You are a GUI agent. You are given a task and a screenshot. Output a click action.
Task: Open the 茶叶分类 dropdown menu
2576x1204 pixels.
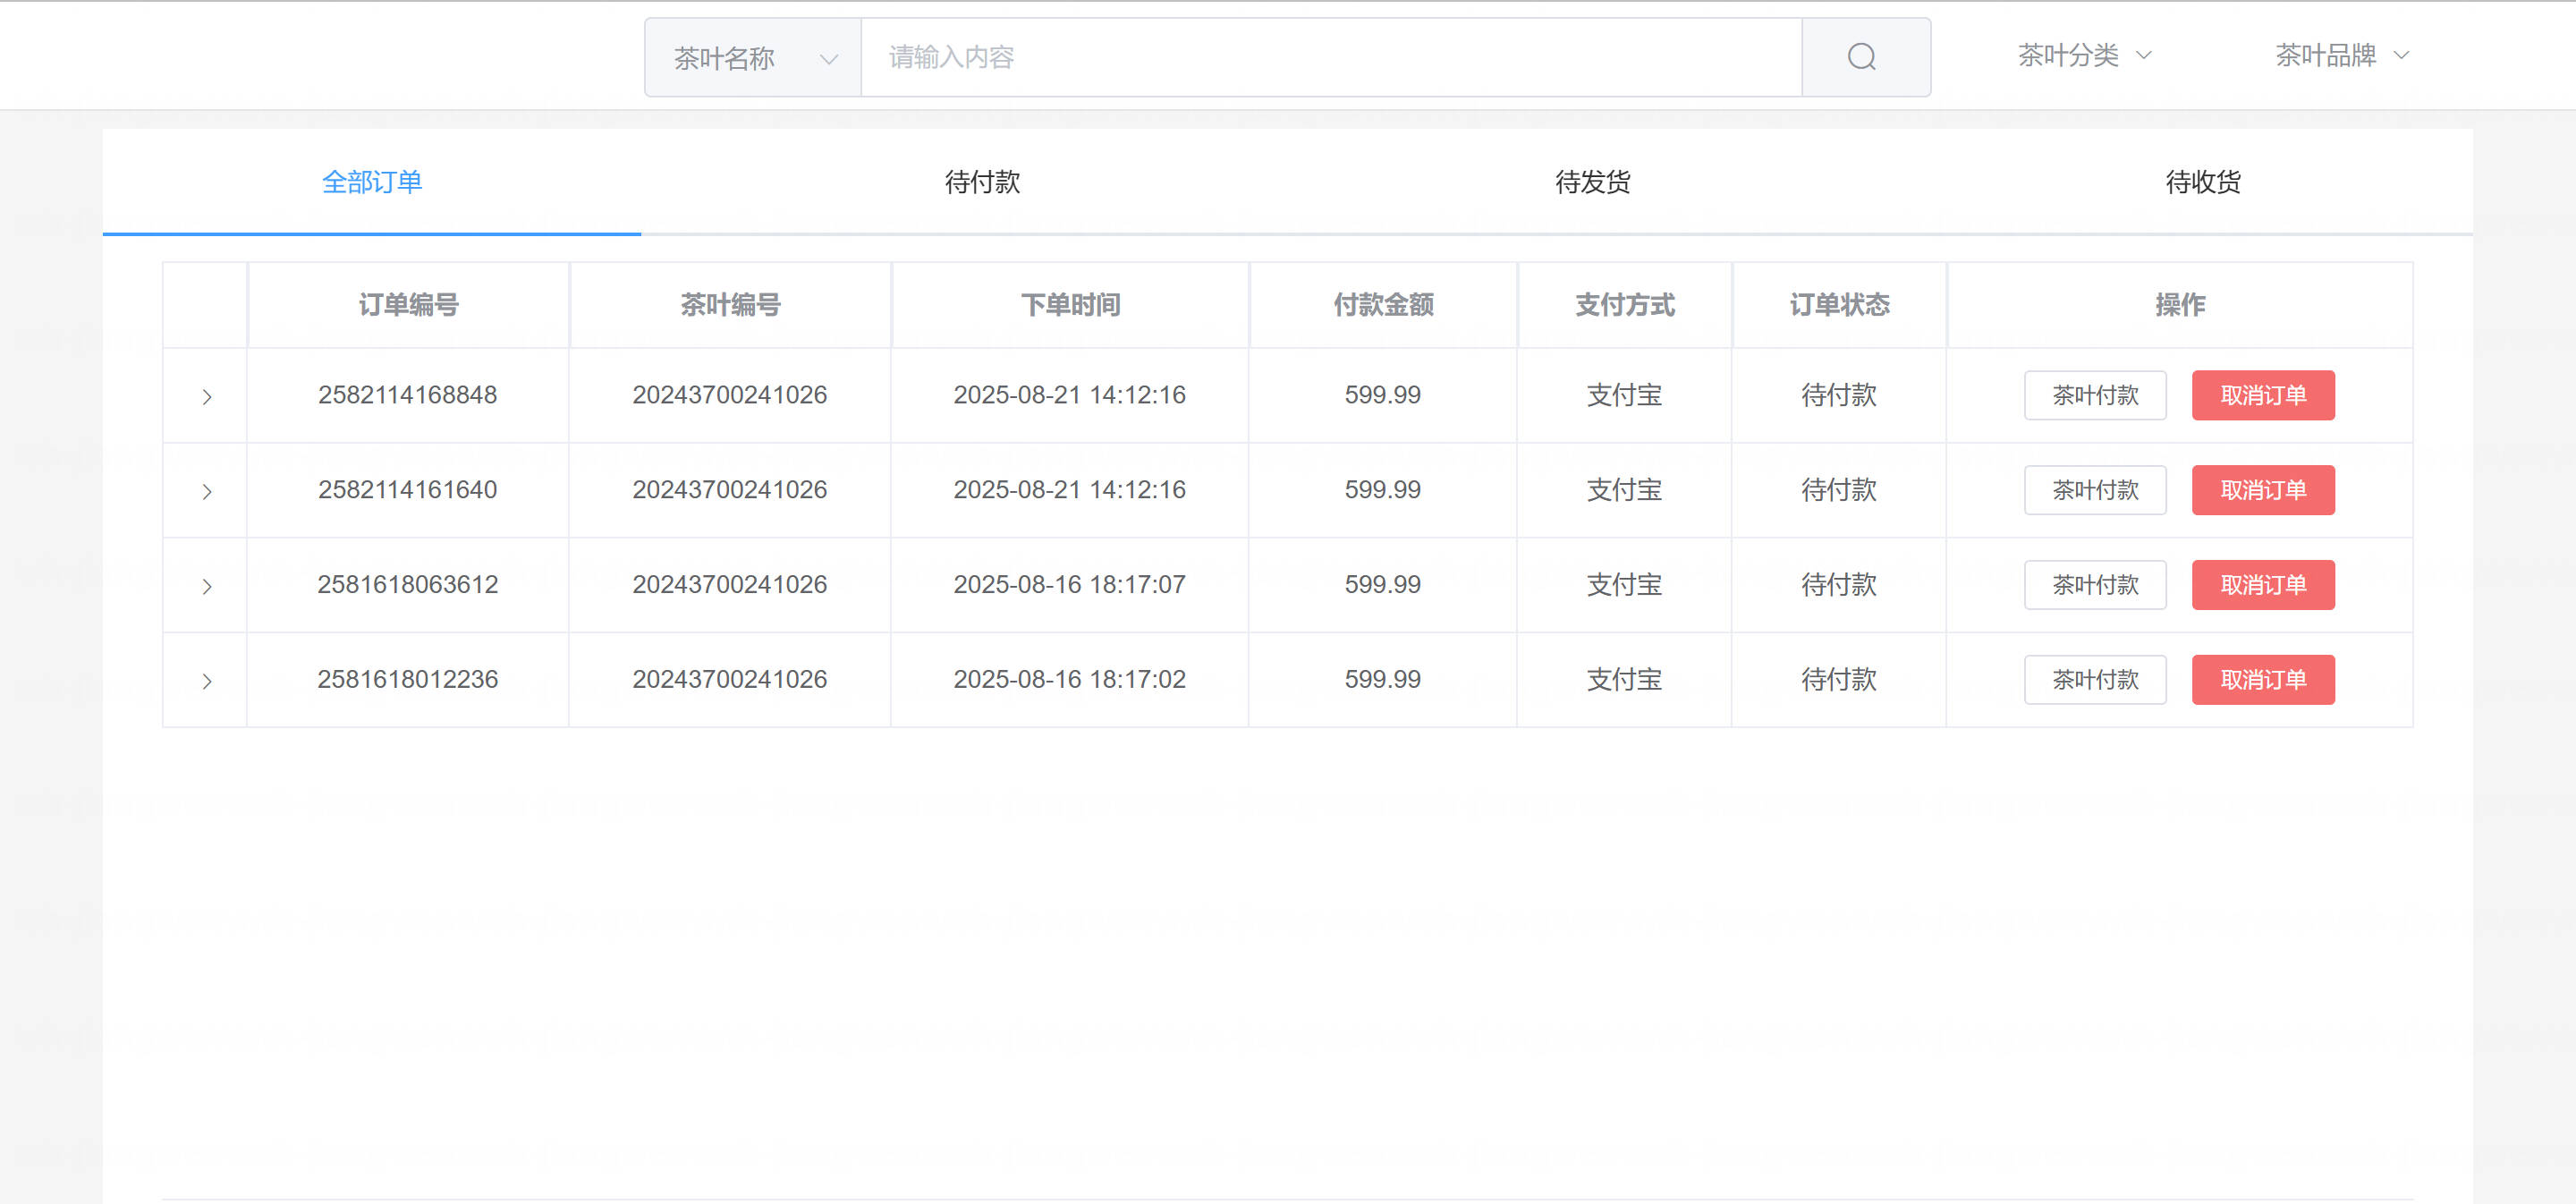coord(2083,55)
